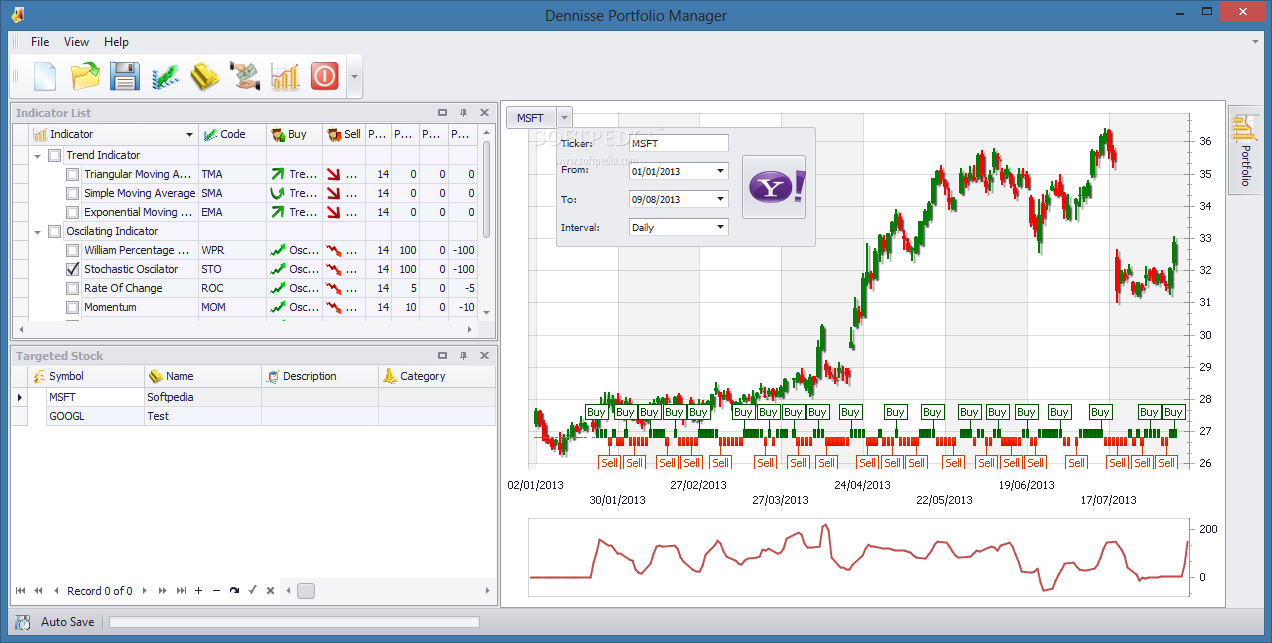The image size is (1272, 643).
Task: Open the Portfolio side tab
Action: pyautogui.click(x=1244, y=151)
